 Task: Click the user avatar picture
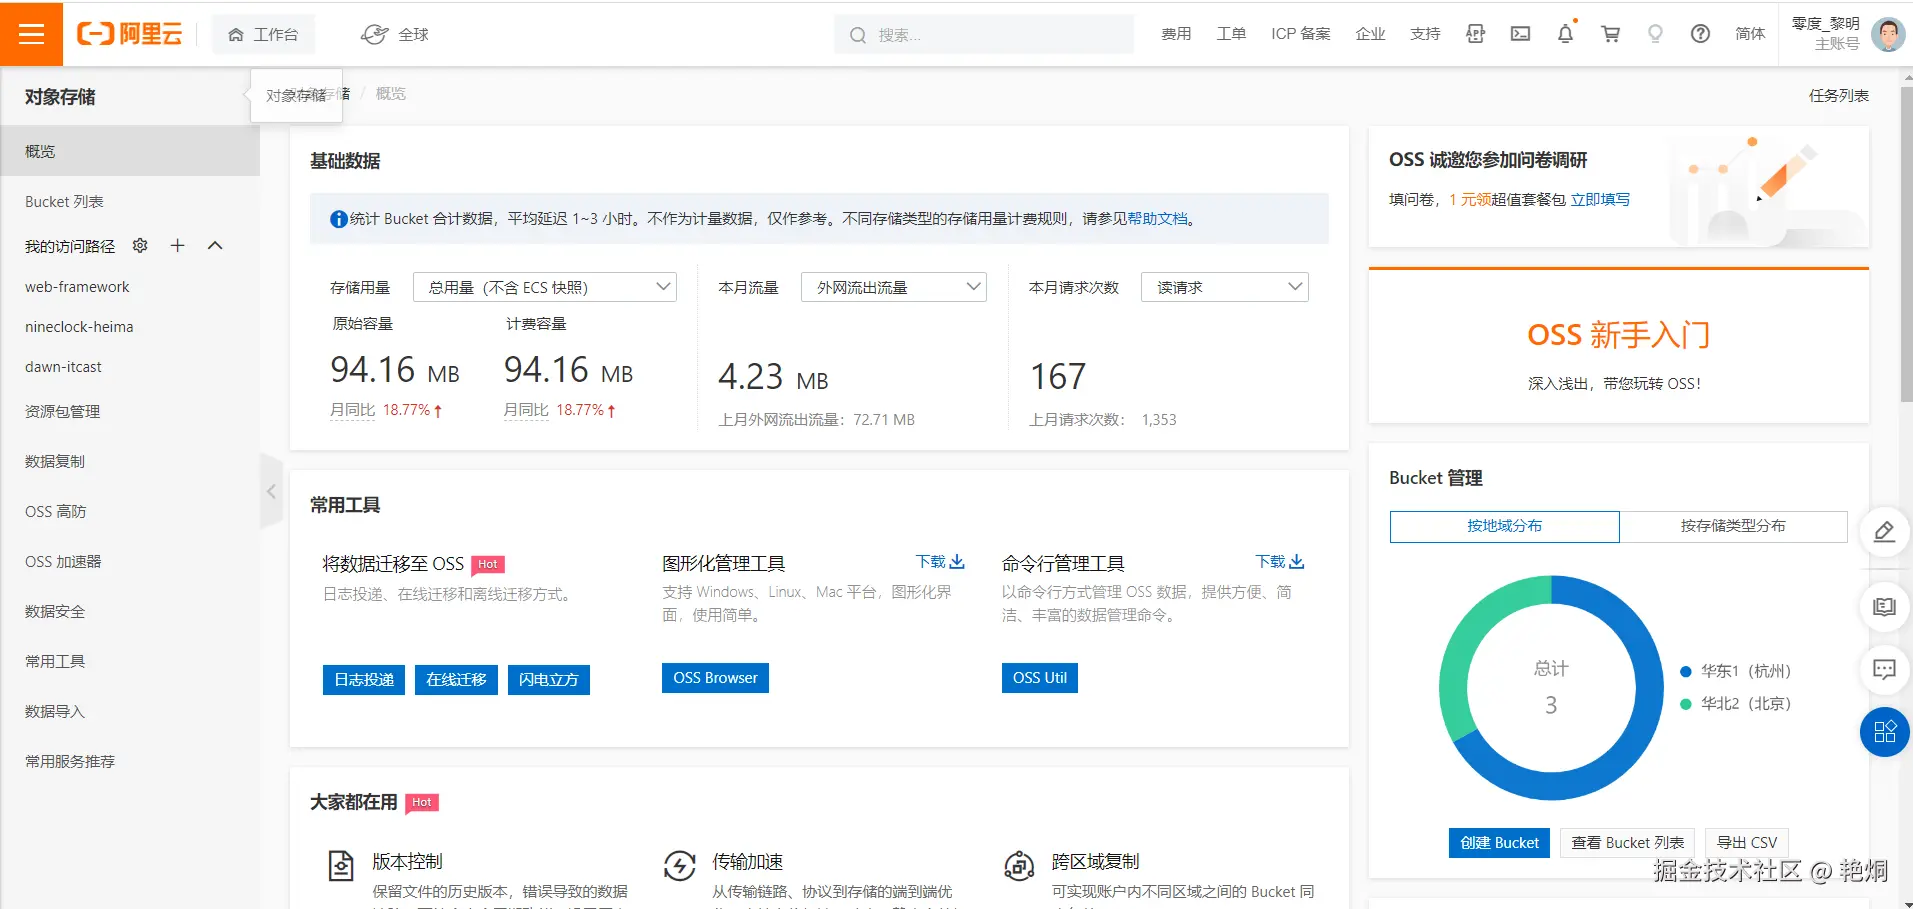coord(1888,34)
